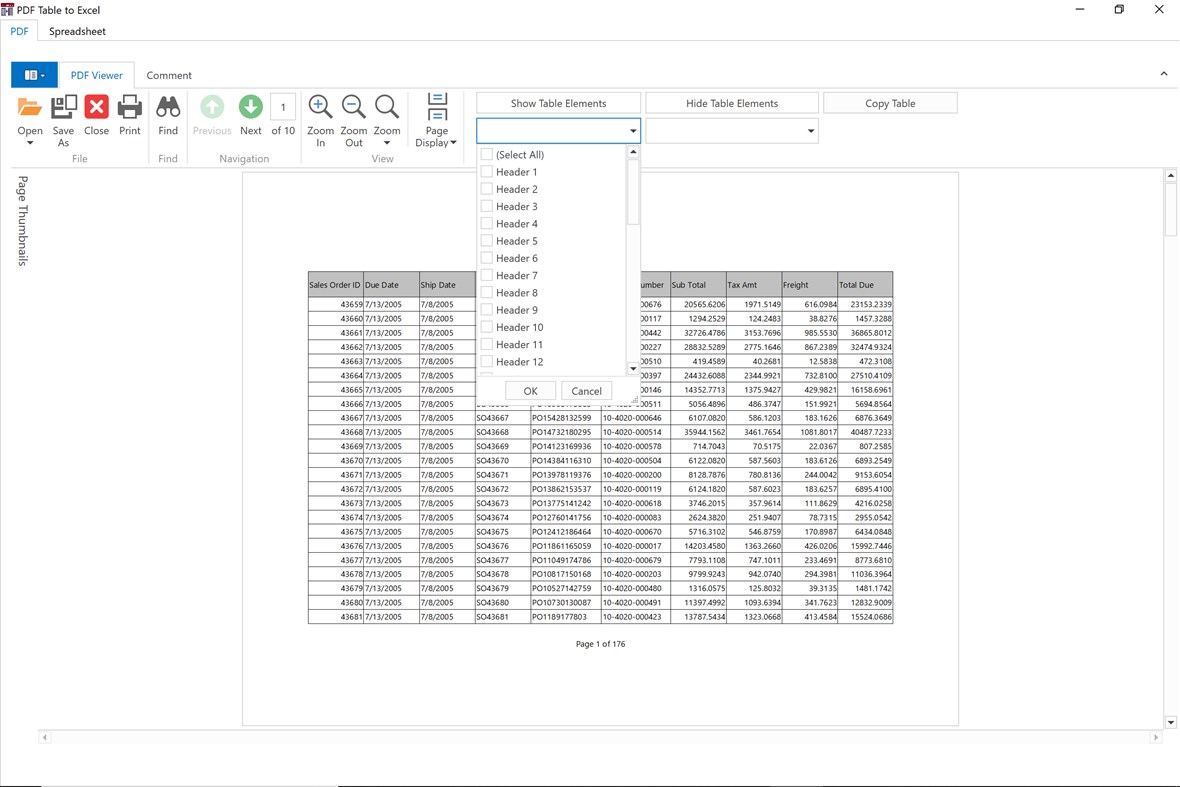Check the Header 6 checkbox
1180x787 pixels.
487,258
